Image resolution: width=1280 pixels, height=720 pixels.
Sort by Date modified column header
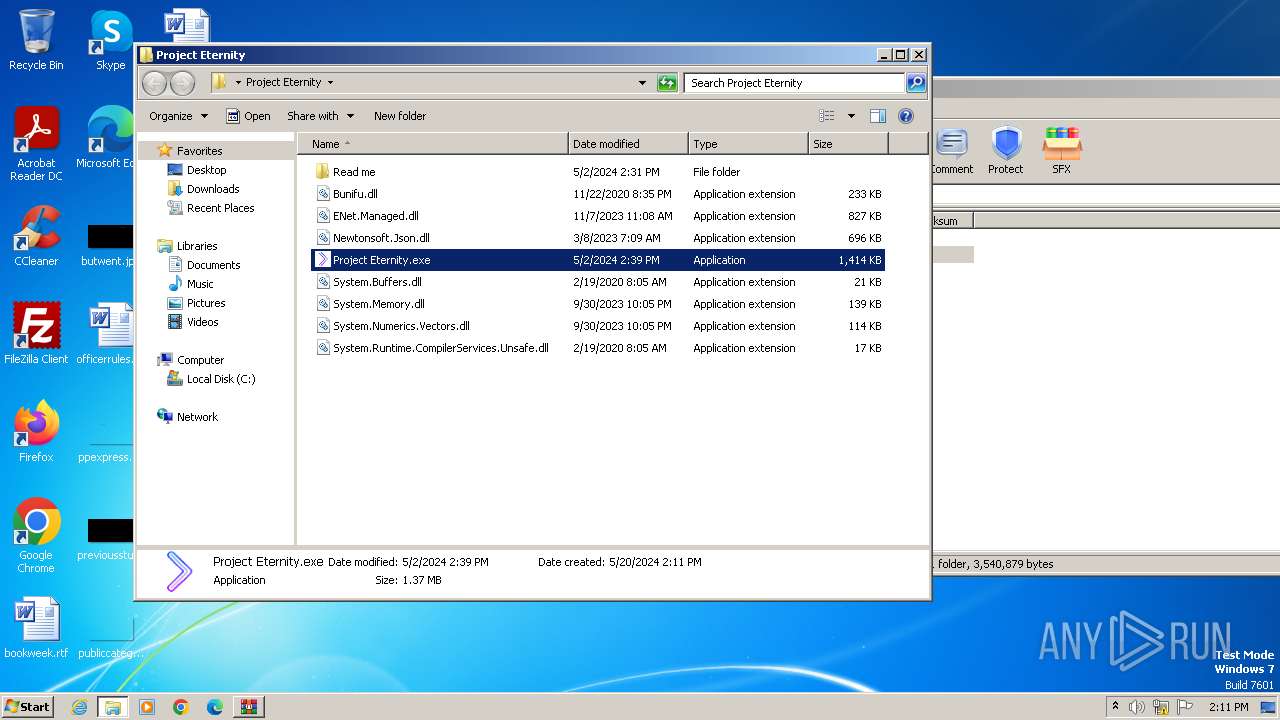pyautogui.click(x=628, y=144)
